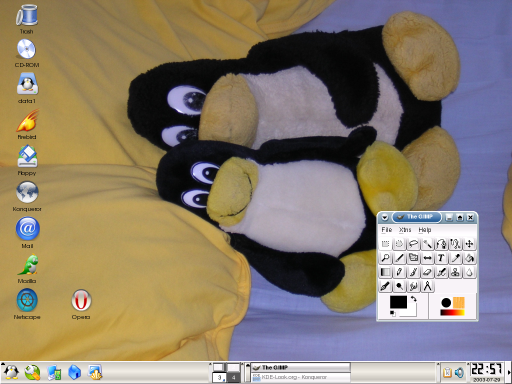Screen dimensions: 512x384
Task: Choose the Text tool in GIMP toolbox
Action: click(x=441, y=258)
